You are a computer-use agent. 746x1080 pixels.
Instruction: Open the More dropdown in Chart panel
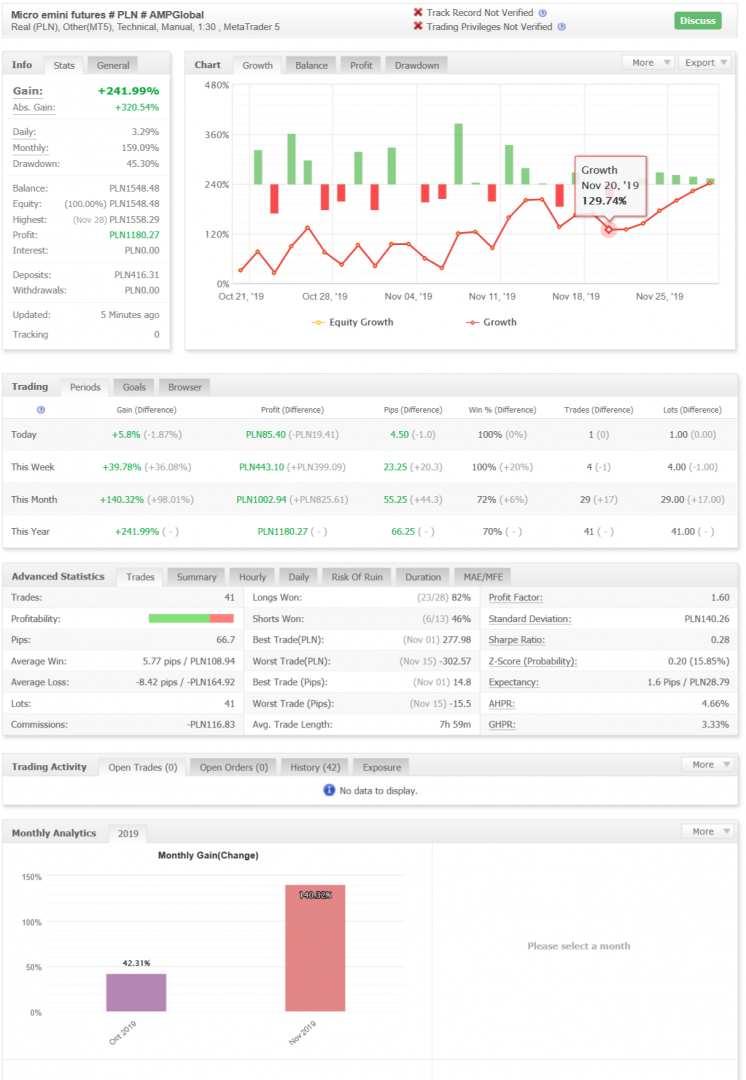point(649,63)
